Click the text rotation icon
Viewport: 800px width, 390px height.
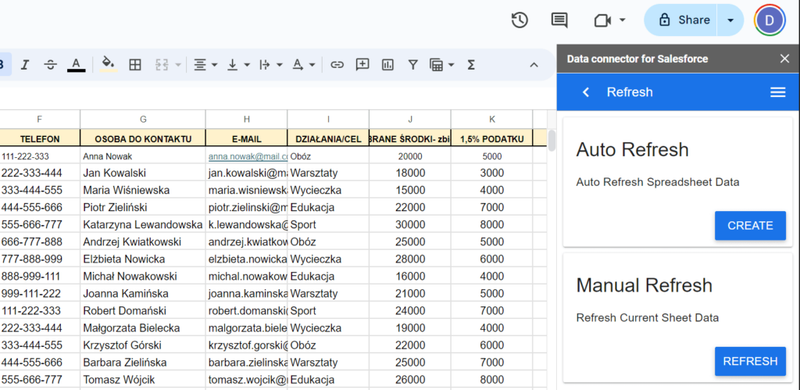click(x=297, y=65)
